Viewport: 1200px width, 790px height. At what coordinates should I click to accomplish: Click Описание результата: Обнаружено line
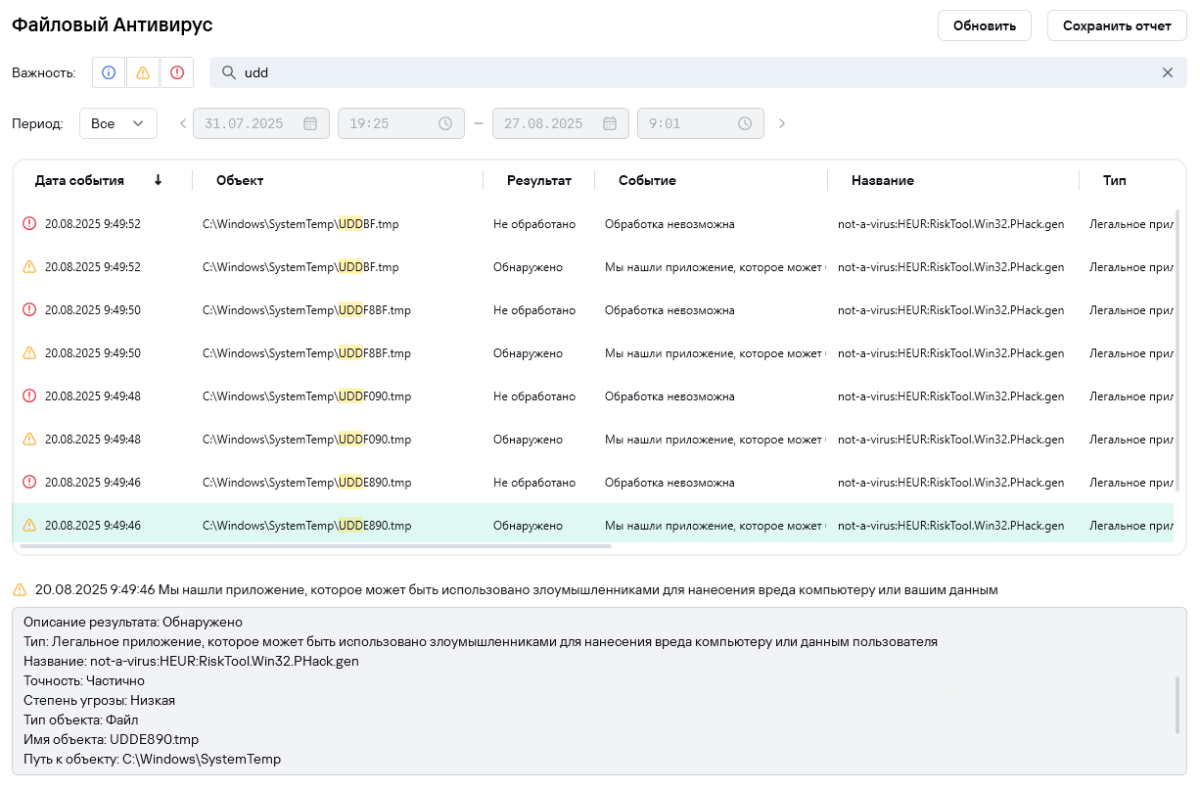(x=133, y=622)
